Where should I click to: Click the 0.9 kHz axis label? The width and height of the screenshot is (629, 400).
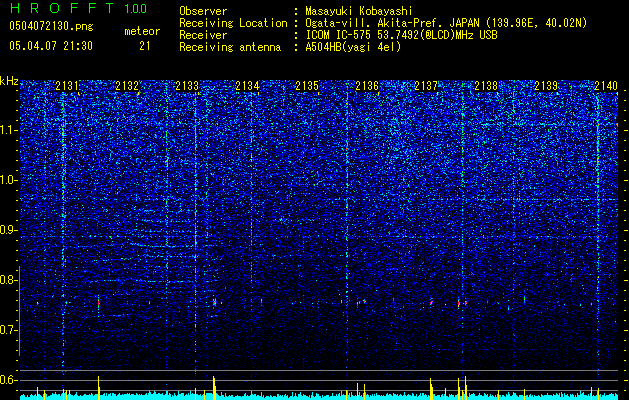(x=9, y=230)
